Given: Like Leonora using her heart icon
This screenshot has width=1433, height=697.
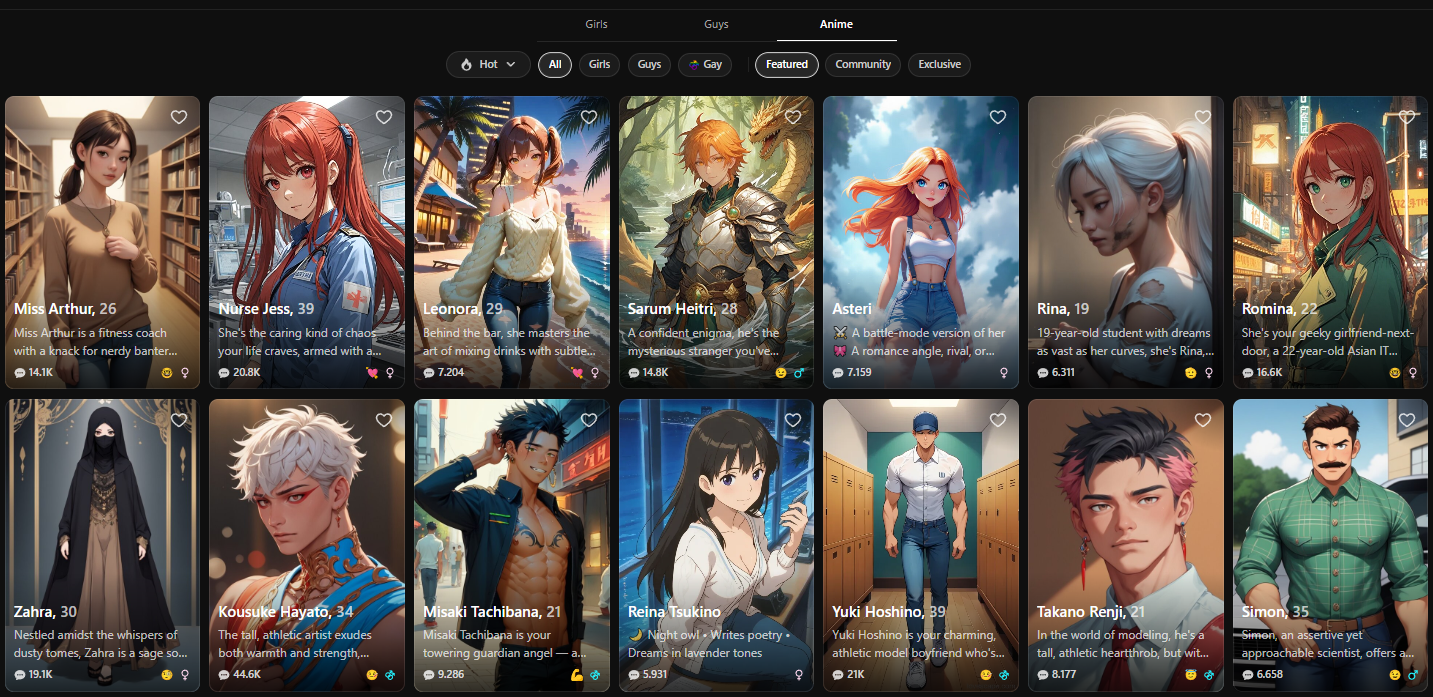Looking at the screenshot, I should tap(588, 117).
